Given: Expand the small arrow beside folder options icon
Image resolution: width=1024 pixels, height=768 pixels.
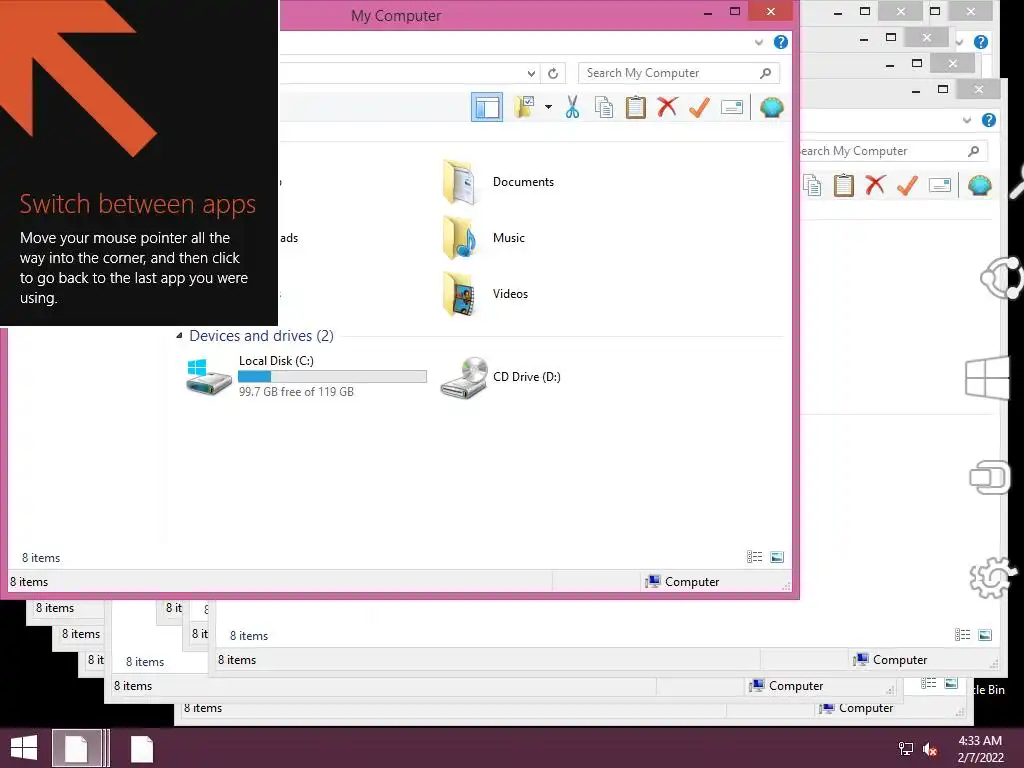Looking at the screenshot, I should click(549, 107).
